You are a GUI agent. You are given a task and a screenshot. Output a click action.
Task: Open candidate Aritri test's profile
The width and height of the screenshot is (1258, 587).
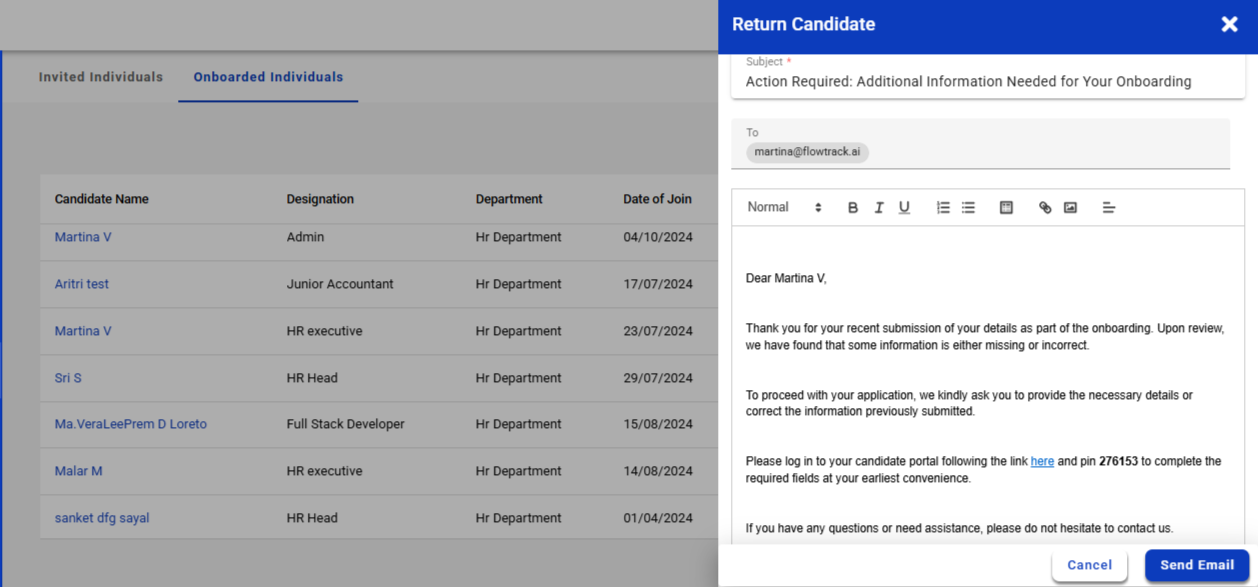(x=82, y=284)
